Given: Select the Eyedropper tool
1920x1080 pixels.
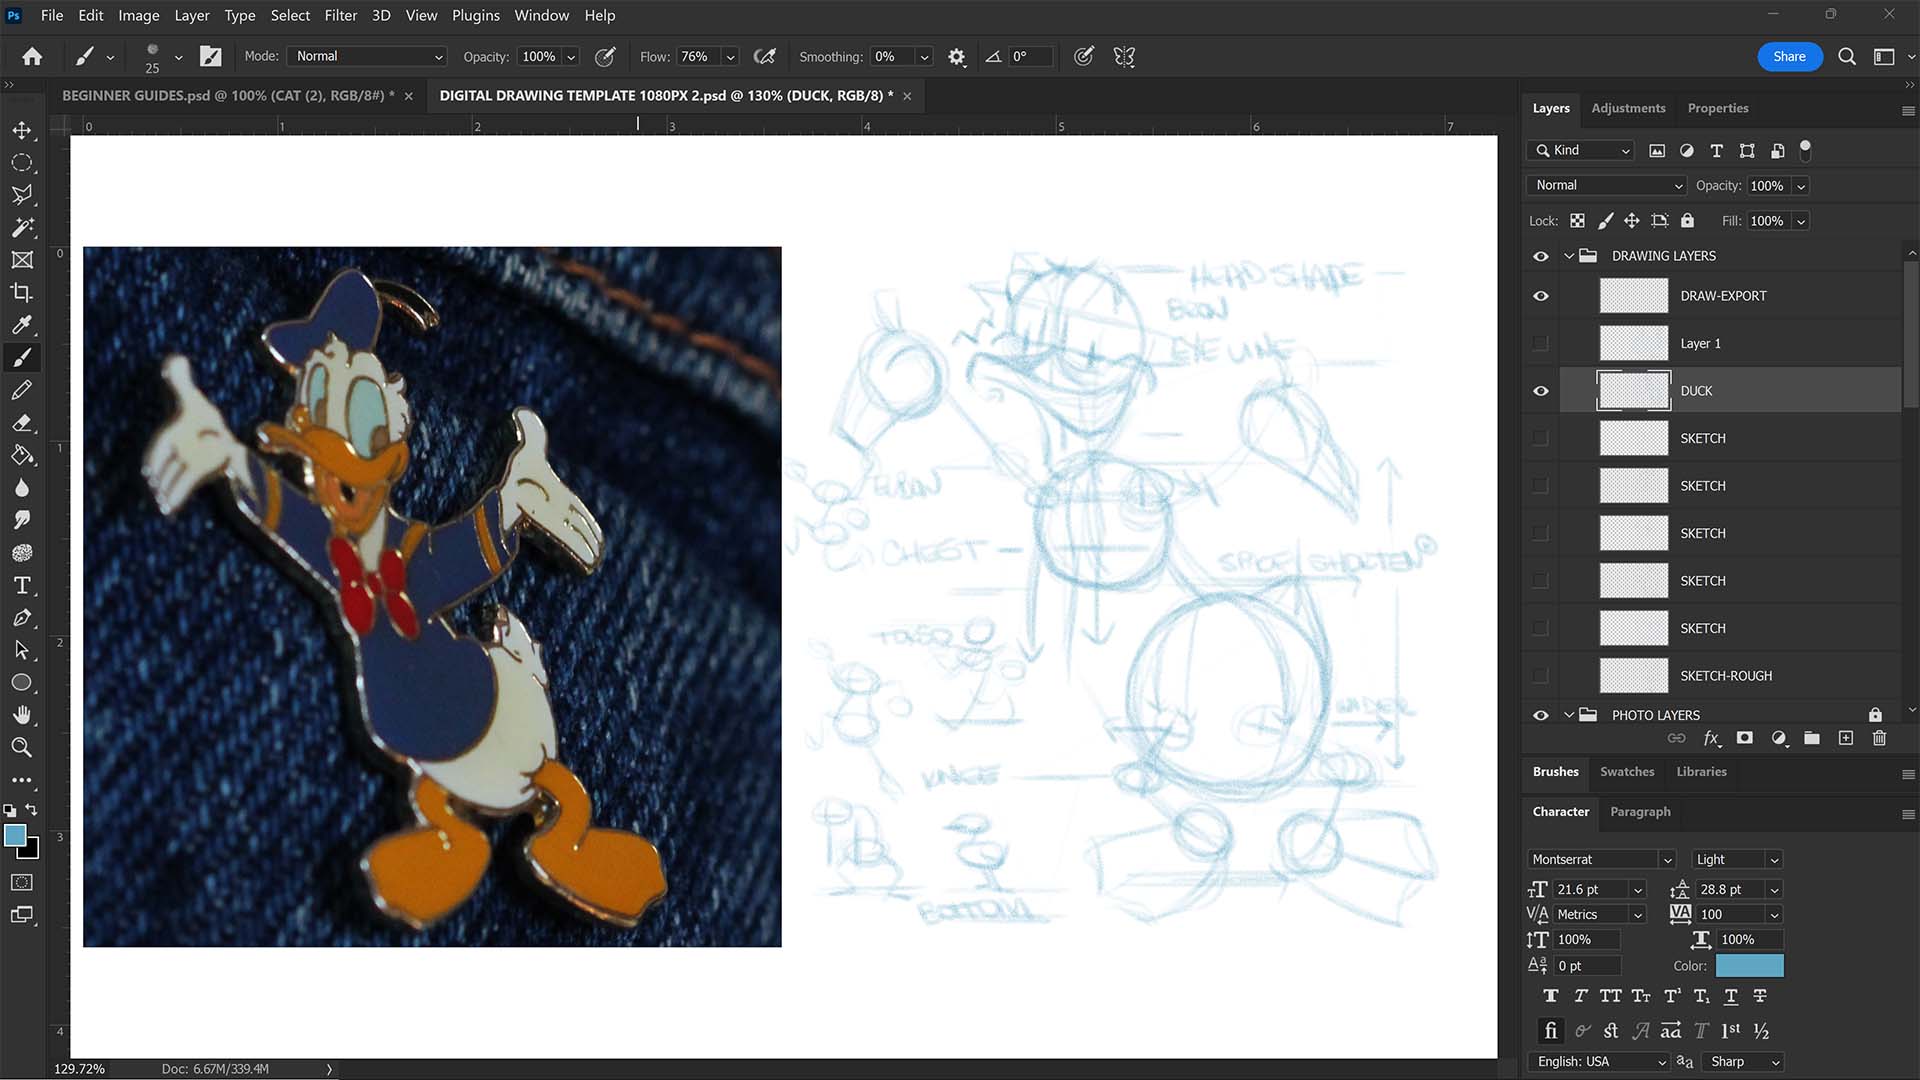Looking at the screenshot, I should point(22,325).
